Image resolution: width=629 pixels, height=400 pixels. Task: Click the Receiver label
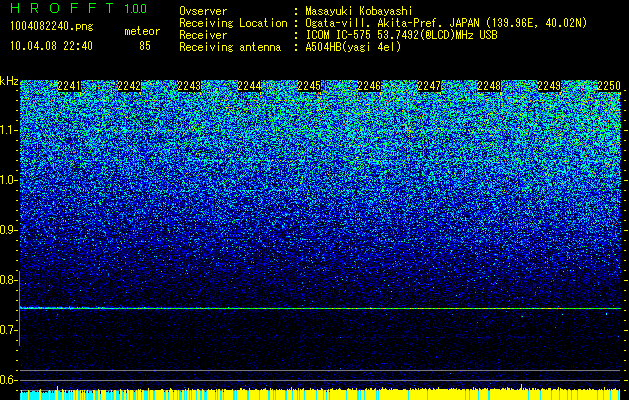(203, 35)
